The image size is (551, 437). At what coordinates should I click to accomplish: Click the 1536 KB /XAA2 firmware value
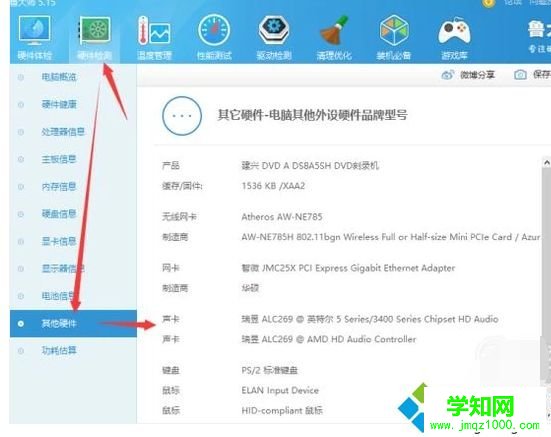point(273,186)
